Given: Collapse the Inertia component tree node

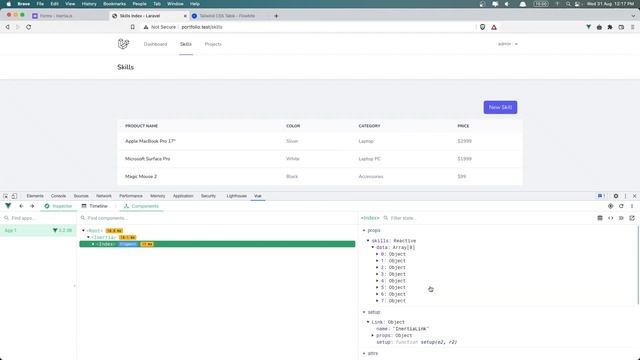Looking at the screenshot, I should (x=89, y=237).
